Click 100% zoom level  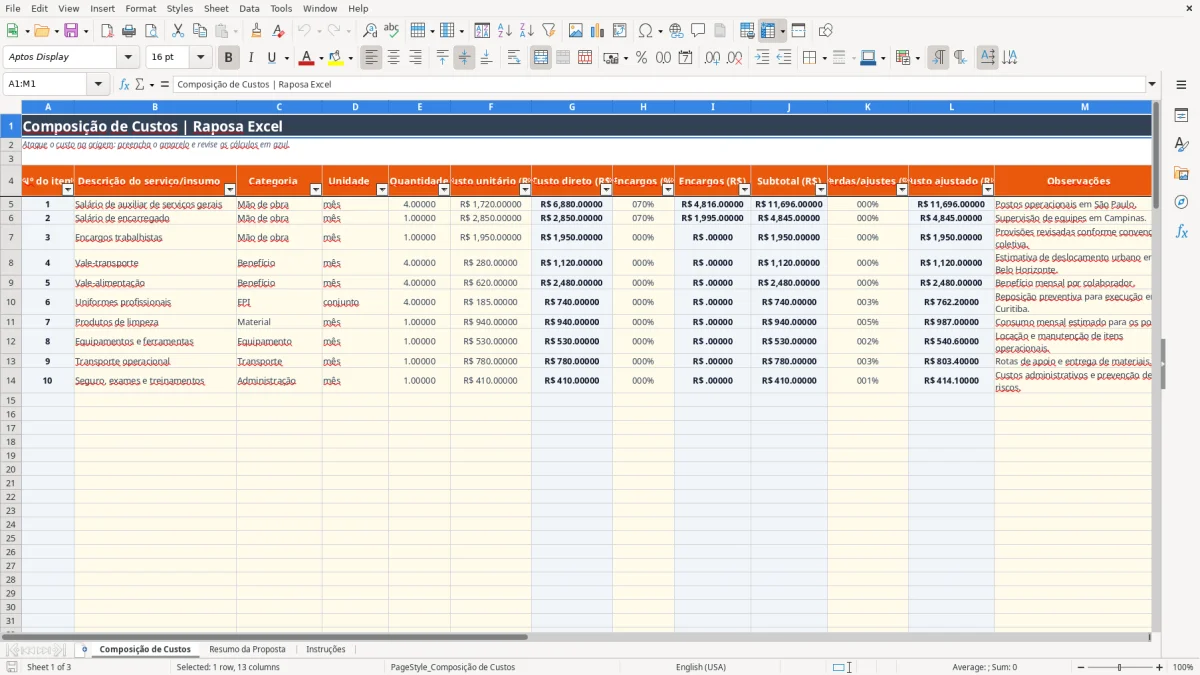pyautogui.click(x=1183, y=667)
